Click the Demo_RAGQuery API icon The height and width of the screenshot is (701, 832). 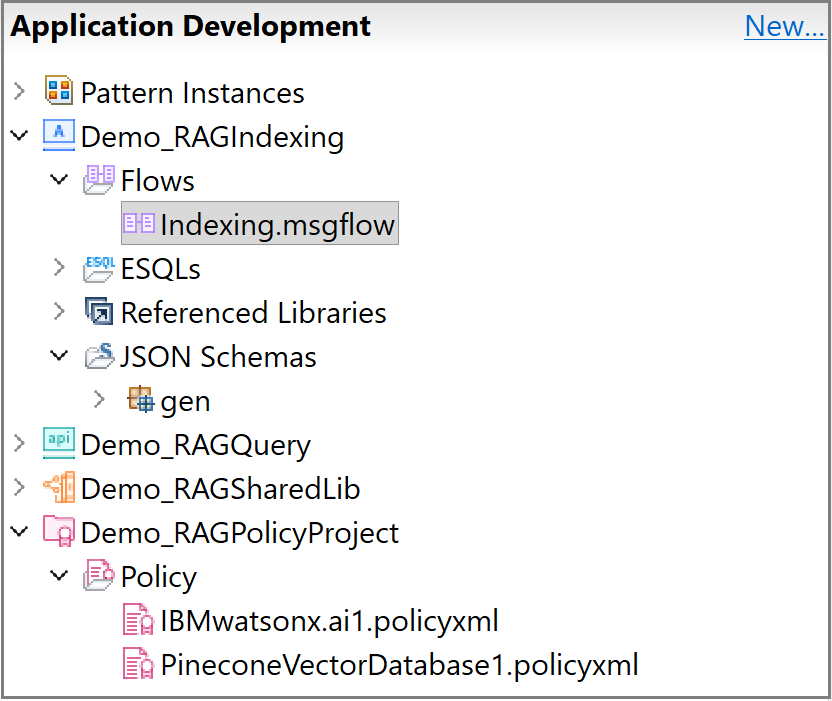(59, 444)
